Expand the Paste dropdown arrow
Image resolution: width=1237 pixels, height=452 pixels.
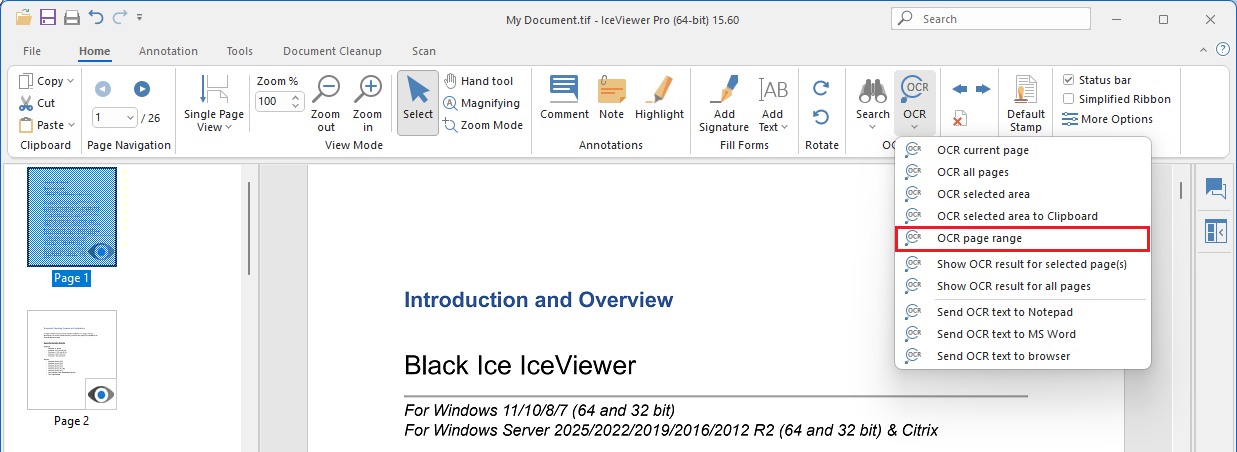click(x=71, y=125)
